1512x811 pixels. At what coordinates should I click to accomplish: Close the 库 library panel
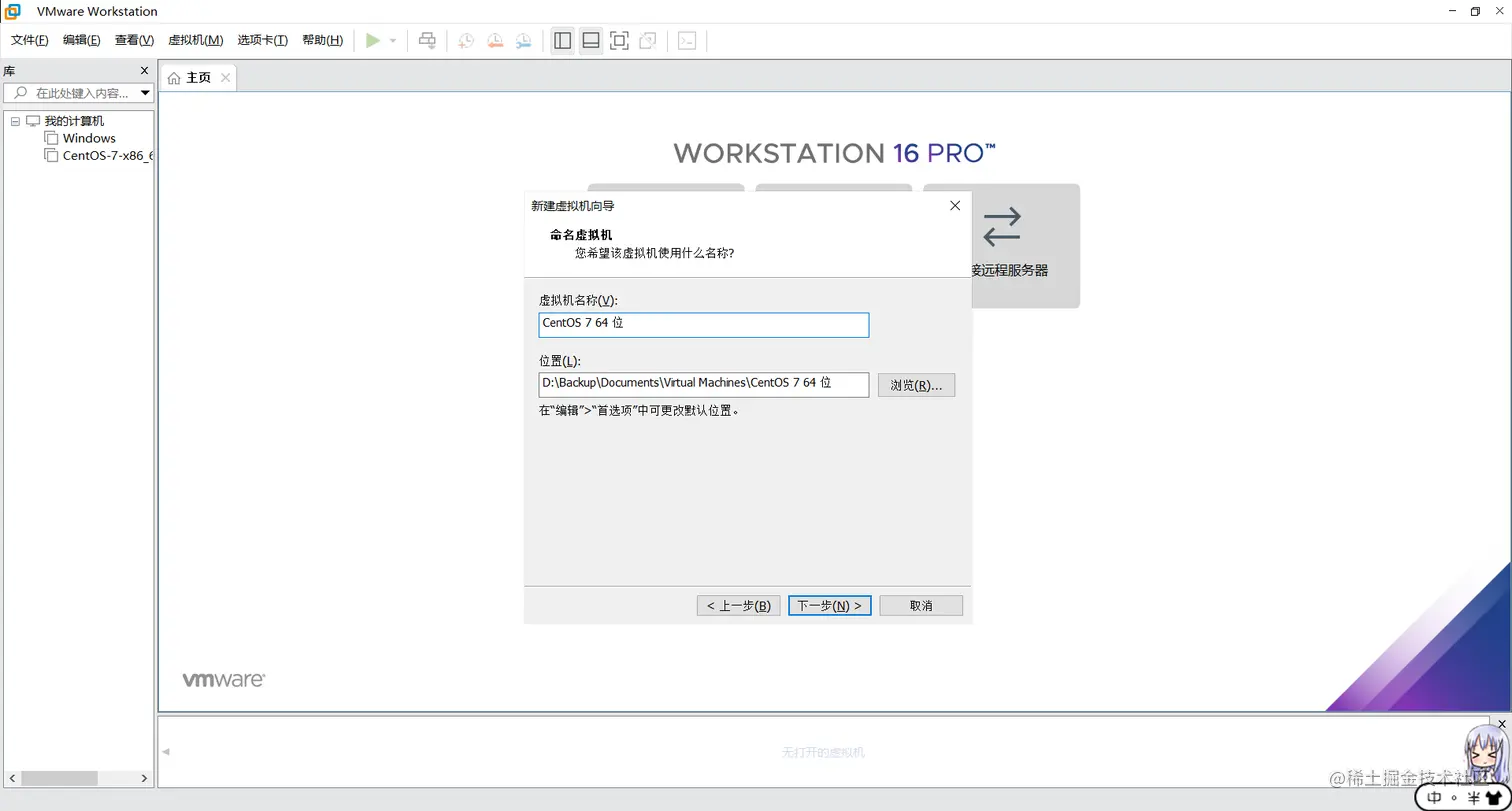click(x=144, y=71)
